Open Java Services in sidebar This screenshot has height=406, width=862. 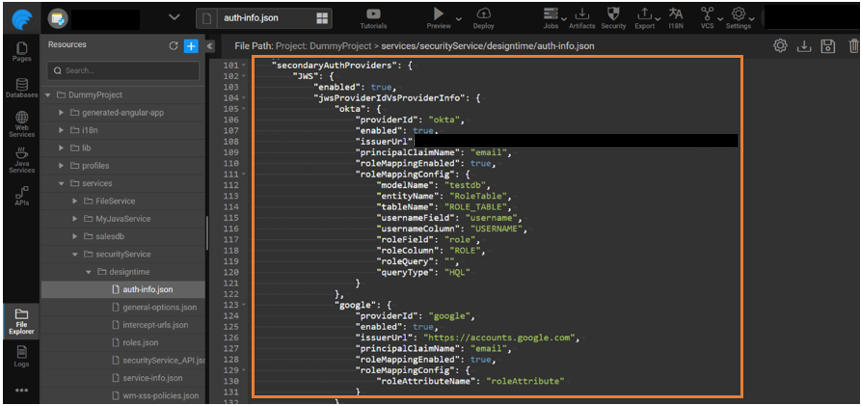(21, 160)
